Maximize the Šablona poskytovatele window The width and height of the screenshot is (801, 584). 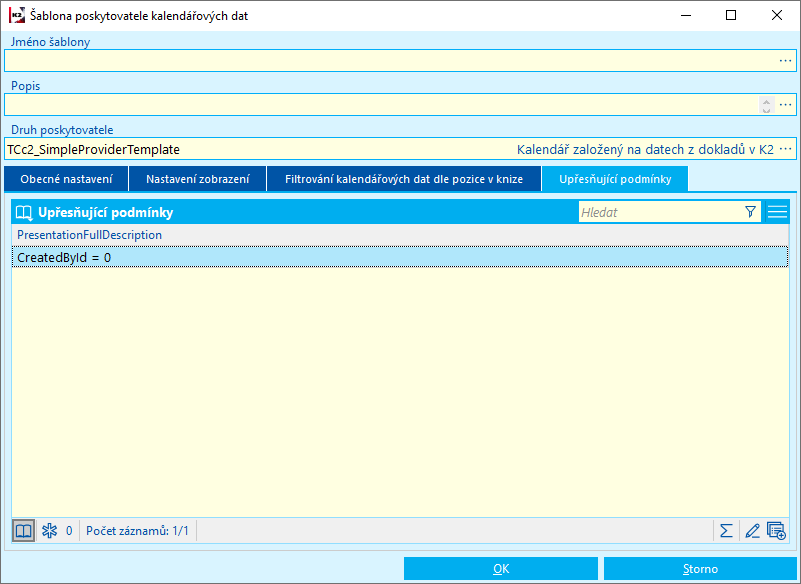(x=731, y=15)
